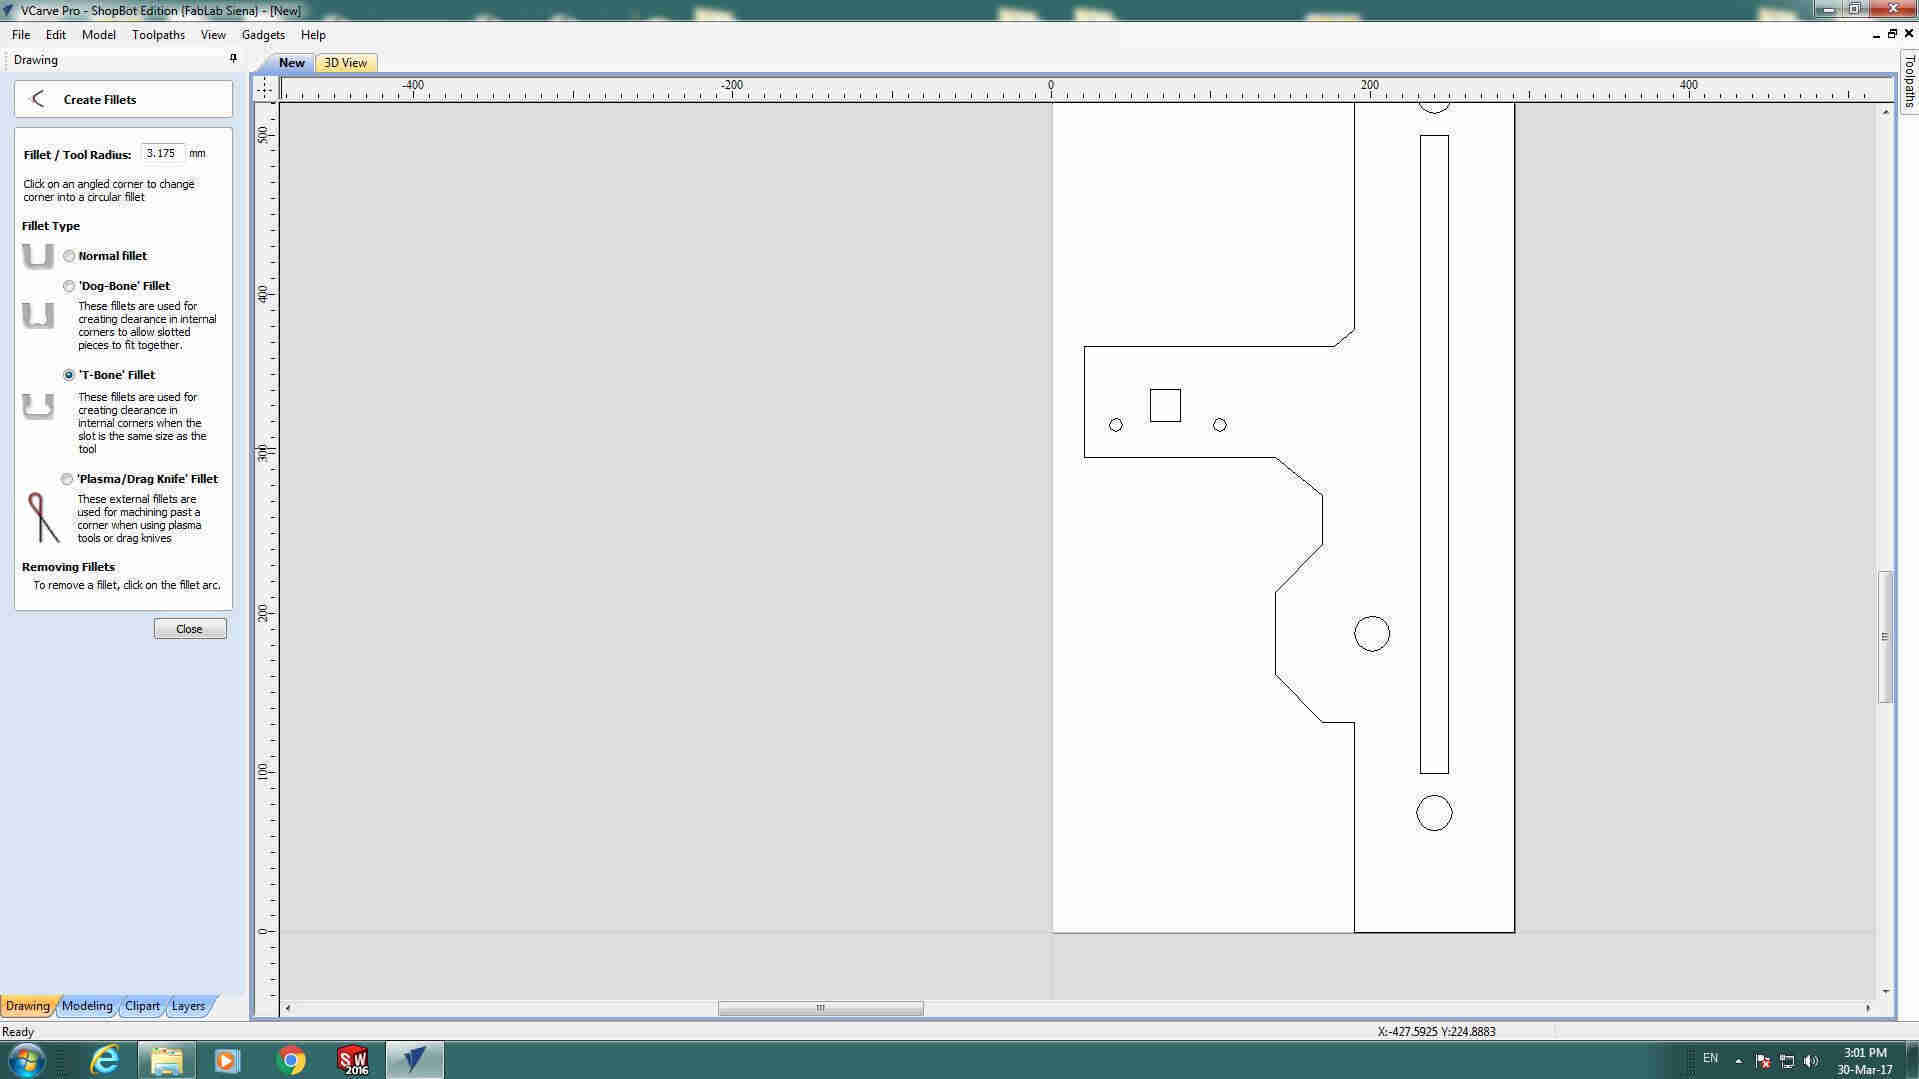Switch to the Clipart tab
The width and height of the screenshot is (1919, 1079).
(x=142, y=1006)
